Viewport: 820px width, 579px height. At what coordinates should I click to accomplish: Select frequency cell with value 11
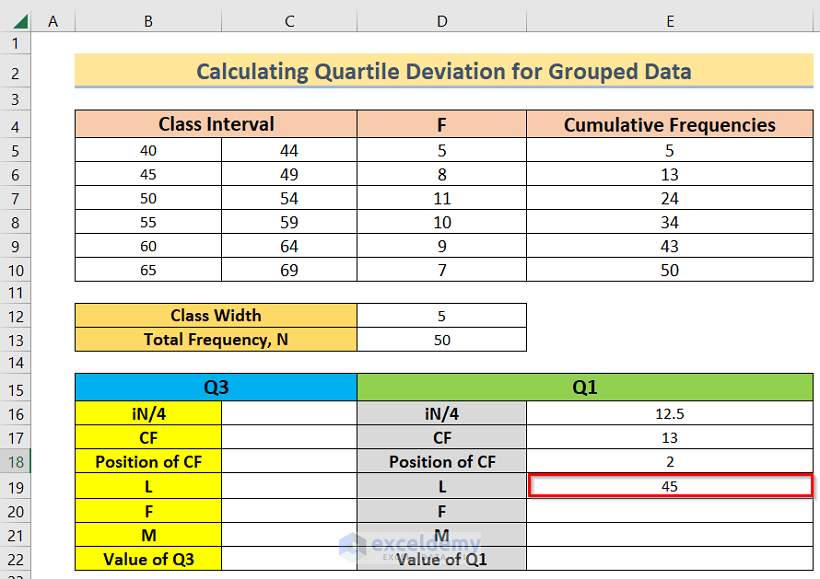tap(442, 198)
